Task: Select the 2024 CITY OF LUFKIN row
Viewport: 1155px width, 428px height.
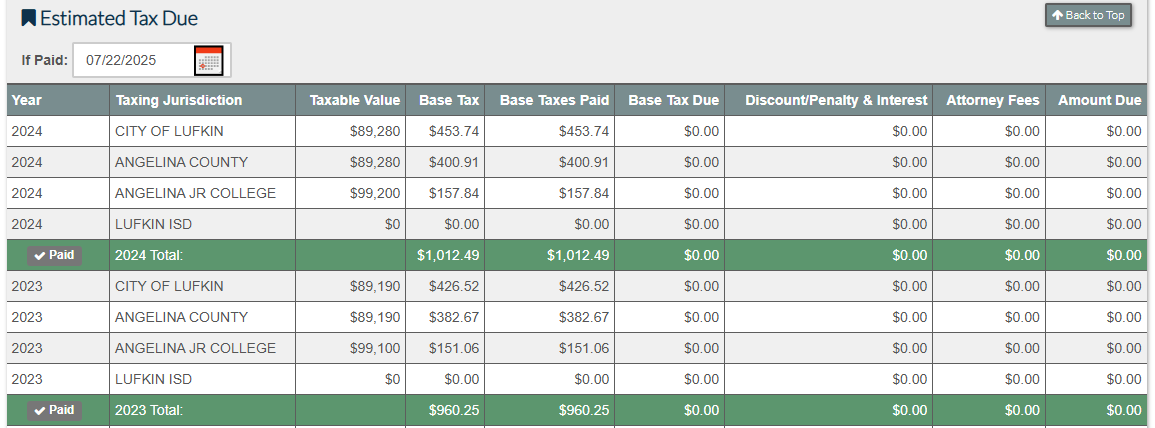Action: coord(167,131)
